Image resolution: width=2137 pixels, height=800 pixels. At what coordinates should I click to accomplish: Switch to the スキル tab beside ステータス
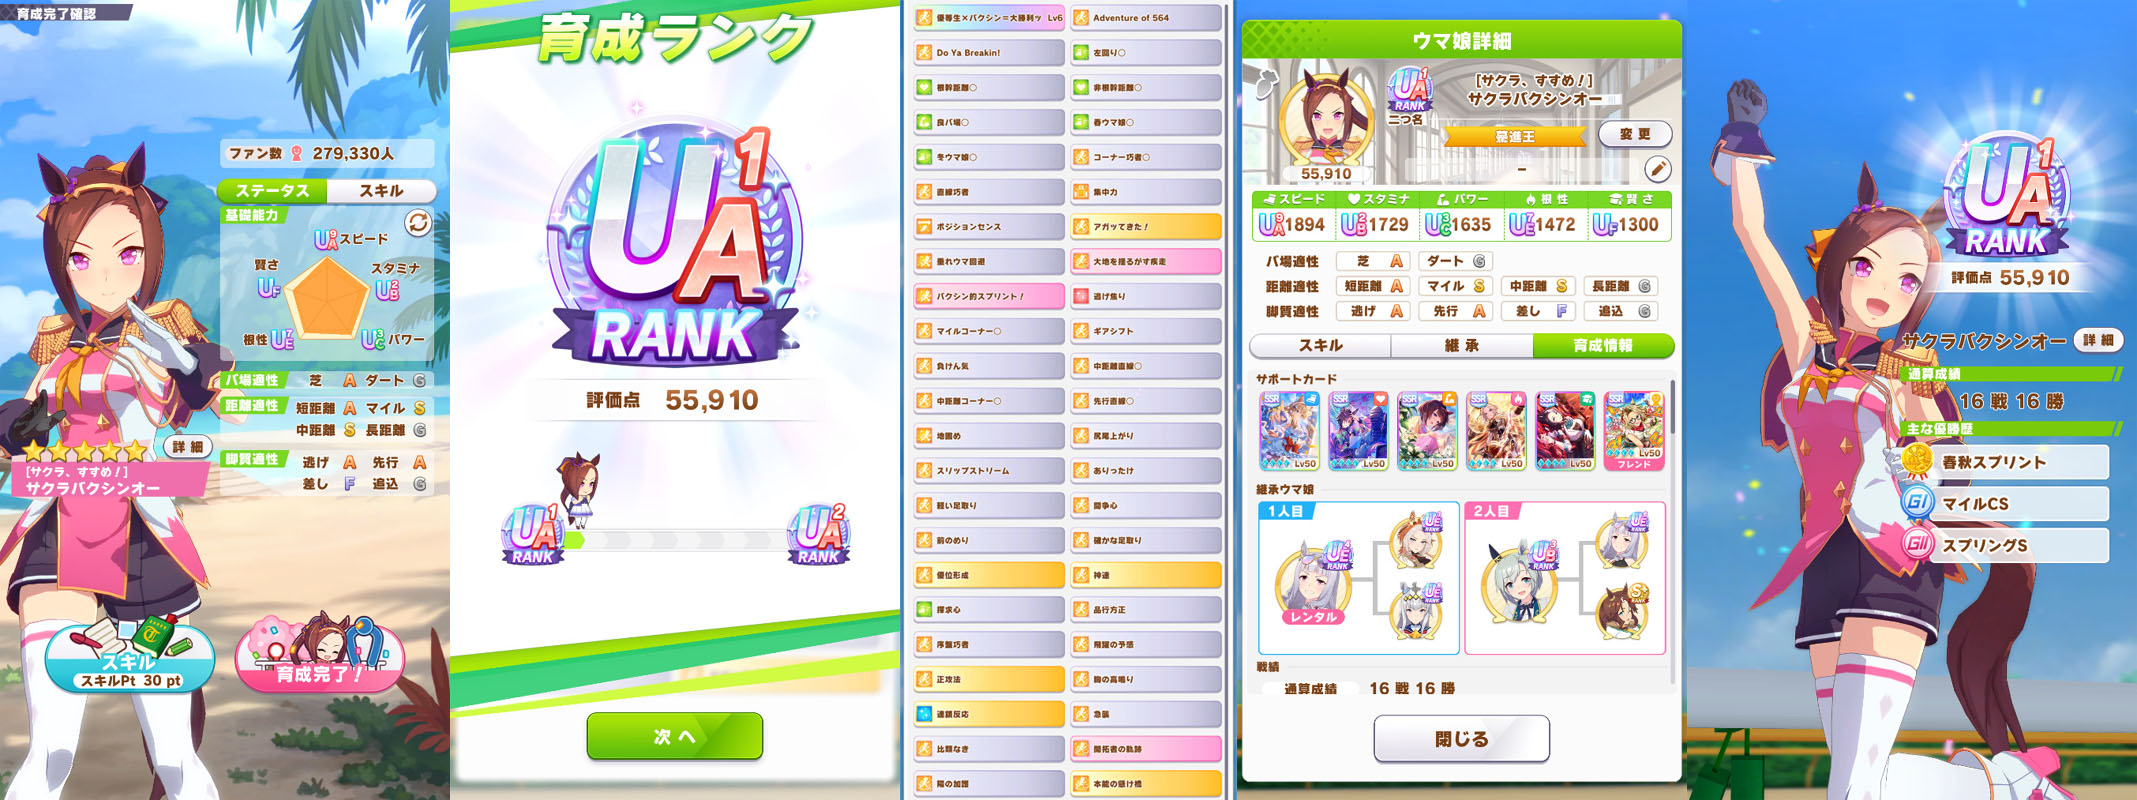[x=382, y=191]
